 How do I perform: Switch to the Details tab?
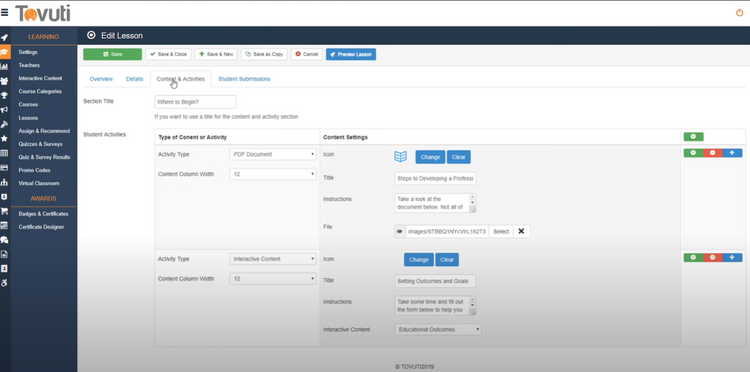[x=134, y=79]
